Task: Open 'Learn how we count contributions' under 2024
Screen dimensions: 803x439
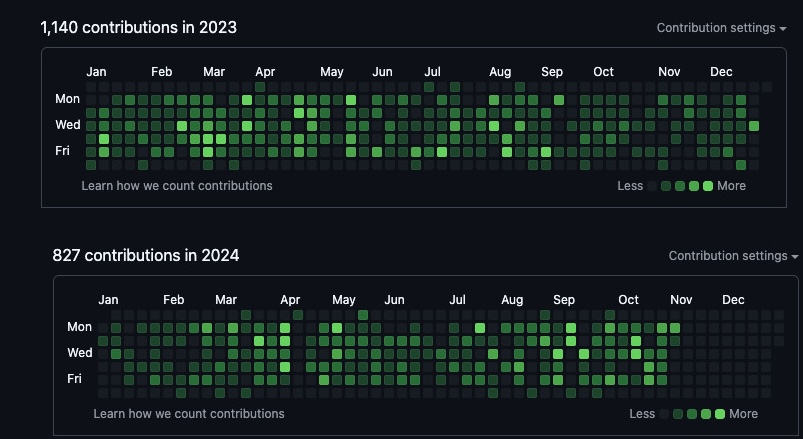Action: [189, 414]
